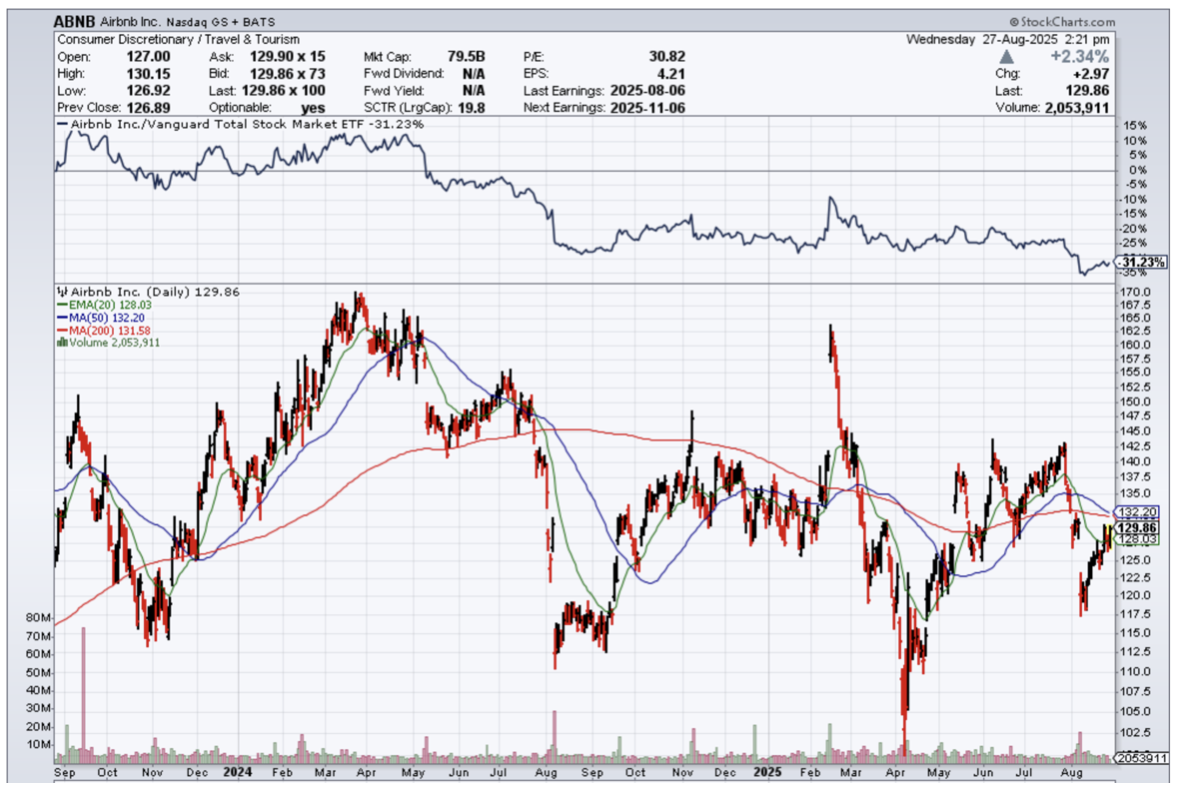Select Consumer Discretionary / Travel & Tourism sector text

pyautogui.click(x=178, y=39)
